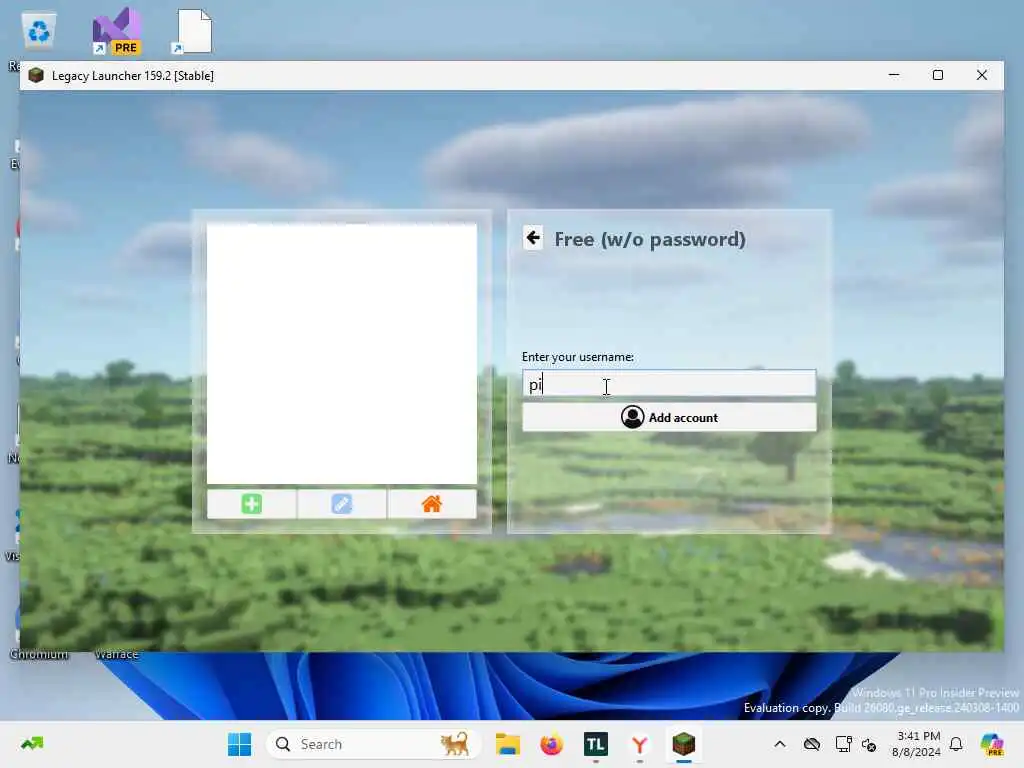Image resolution: width=1024 pixels, height=768 pixels.
Task: Go back with the left arrow icon
Action: (533, 238)
